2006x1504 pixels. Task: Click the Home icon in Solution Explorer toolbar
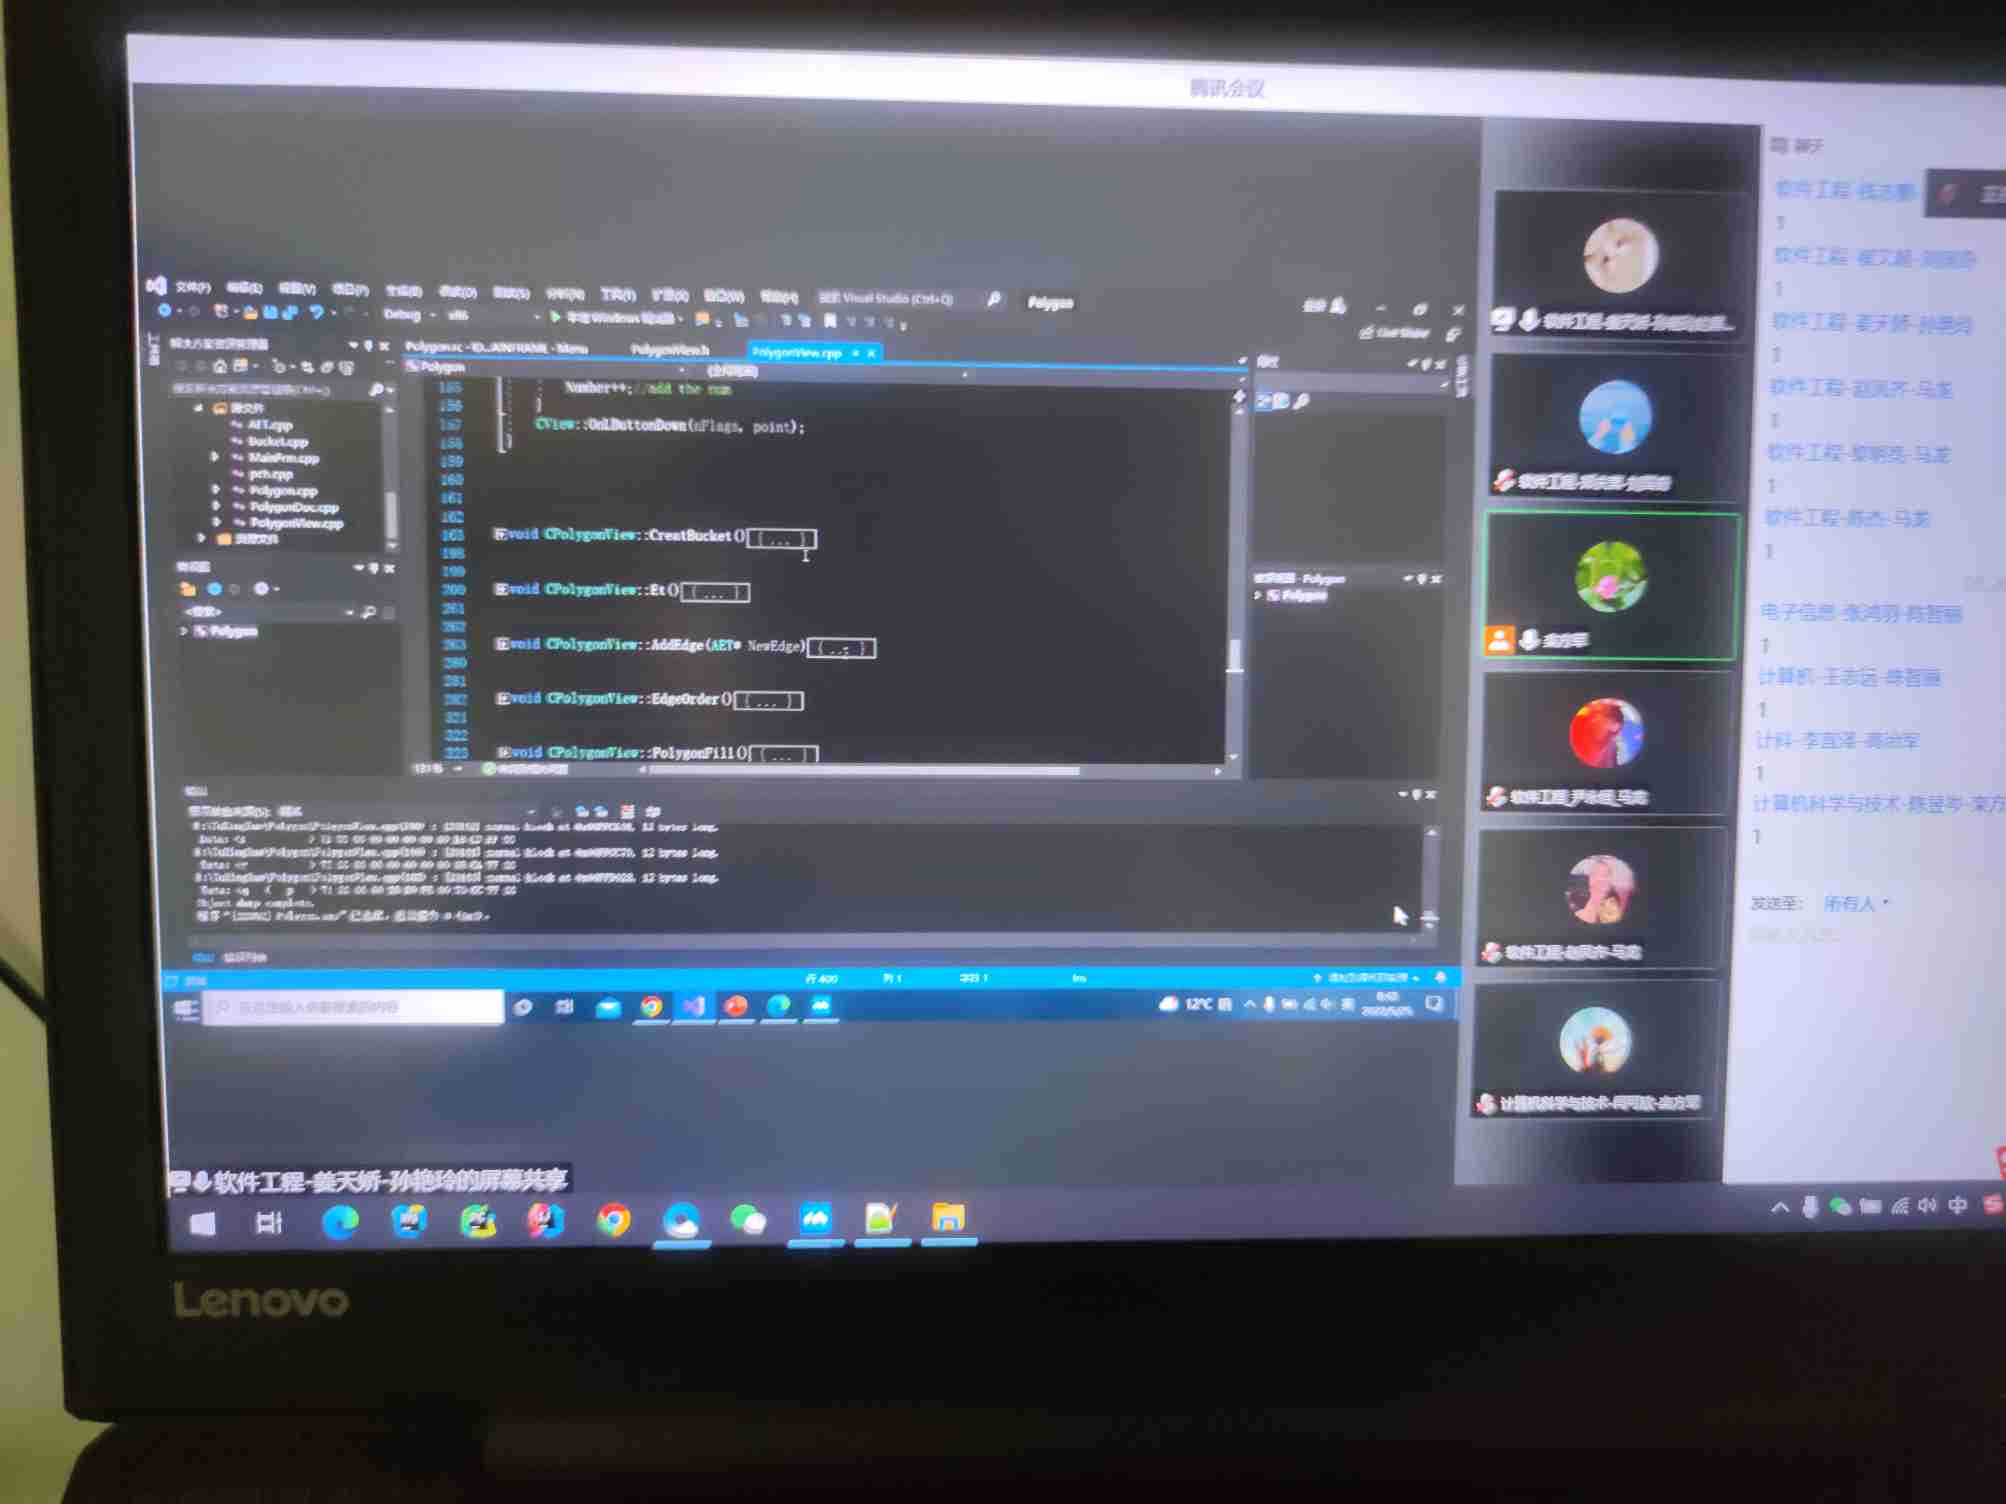point(220,366)
